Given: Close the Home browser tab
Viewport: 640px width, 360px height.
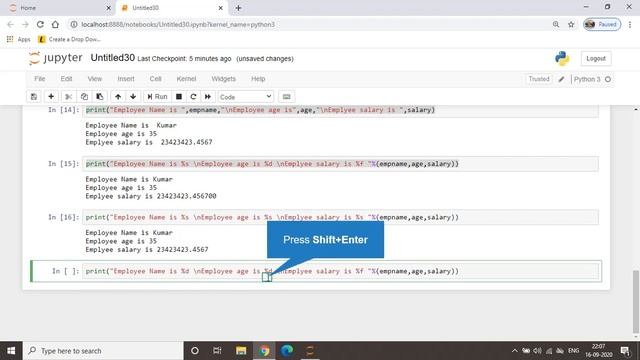Looking at the screenshot, I should pyautogui.click(x=109, y=8).
